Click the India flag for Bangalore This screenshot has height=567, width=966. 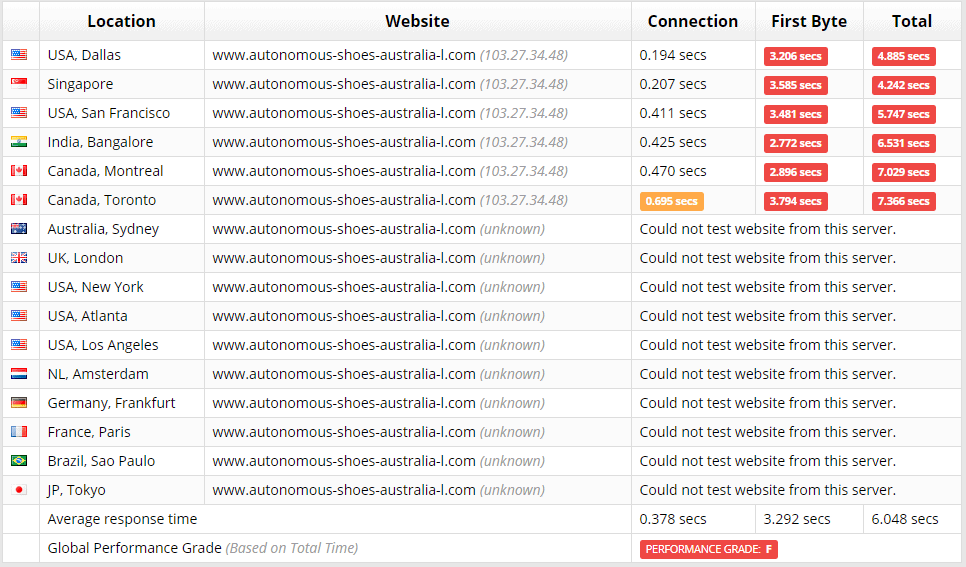pyautogui.click(x=19, y=142)
